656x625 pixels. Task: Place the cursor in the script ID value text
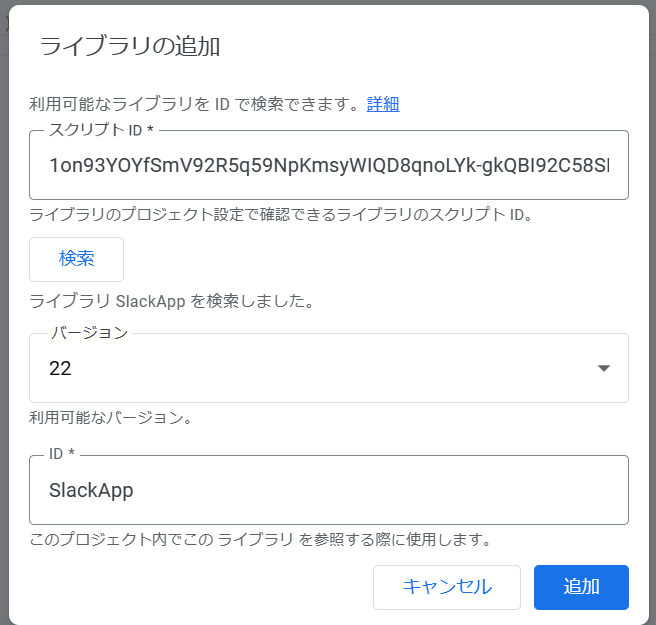pyautogui.click(x=329, y=166)
